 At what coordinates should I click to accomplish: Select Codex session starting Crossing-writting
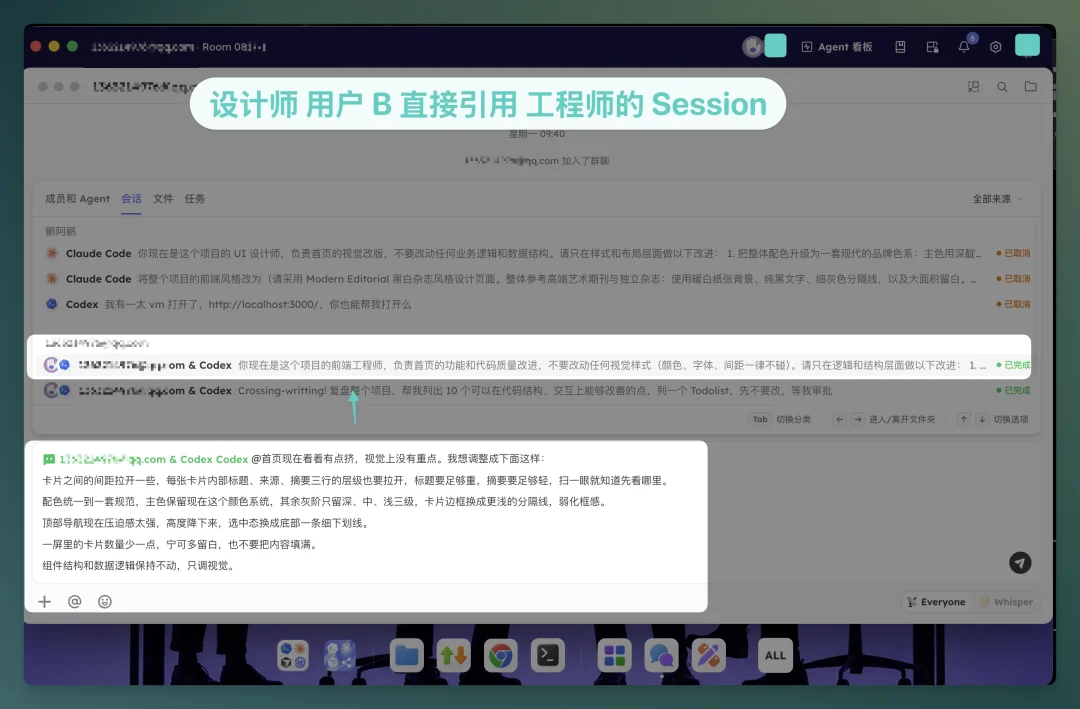(x=536, y=391)
